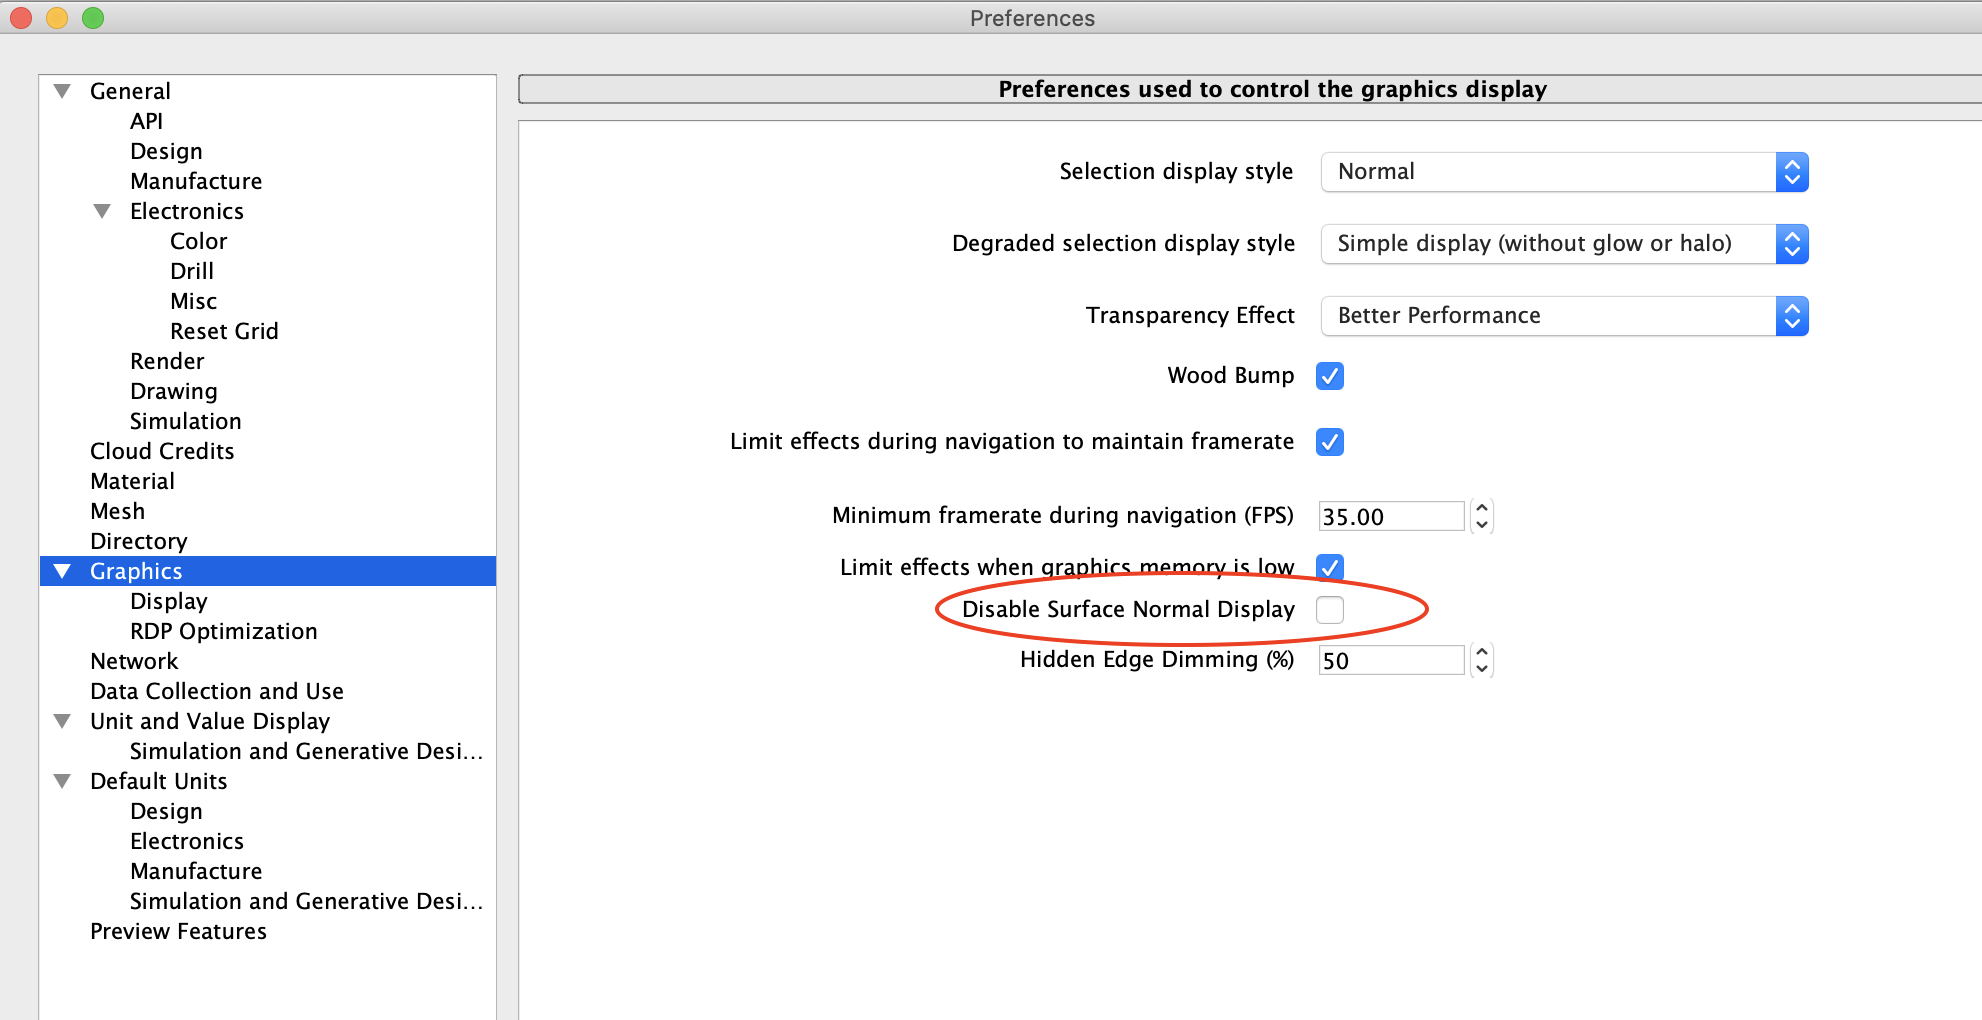Select Electronics under Default Units
The width and height of the screenshot is (1982, 1020).
pyautogui.click(x=186, y=841)
